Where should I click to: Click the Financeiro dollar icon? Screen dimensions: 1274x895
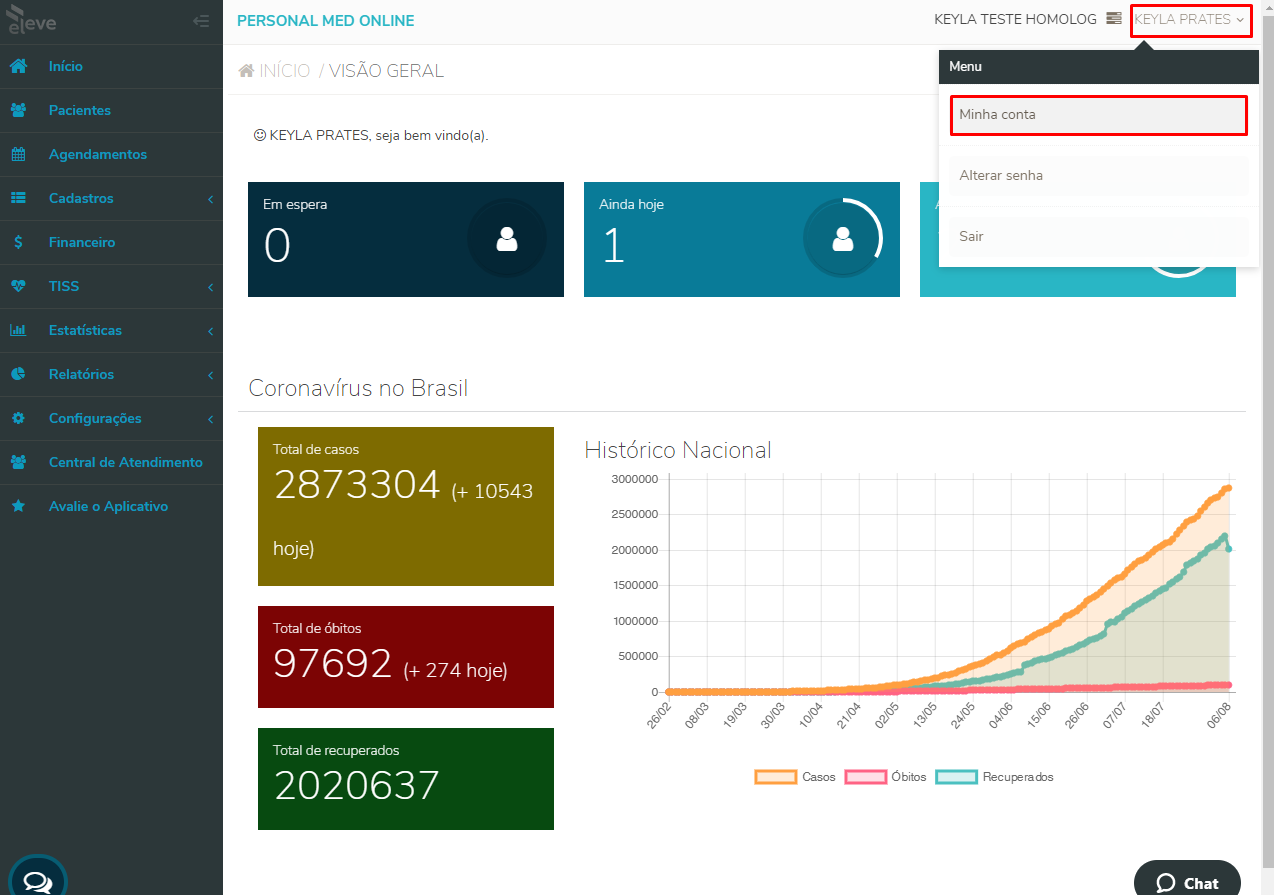click(x=18, y=242)
